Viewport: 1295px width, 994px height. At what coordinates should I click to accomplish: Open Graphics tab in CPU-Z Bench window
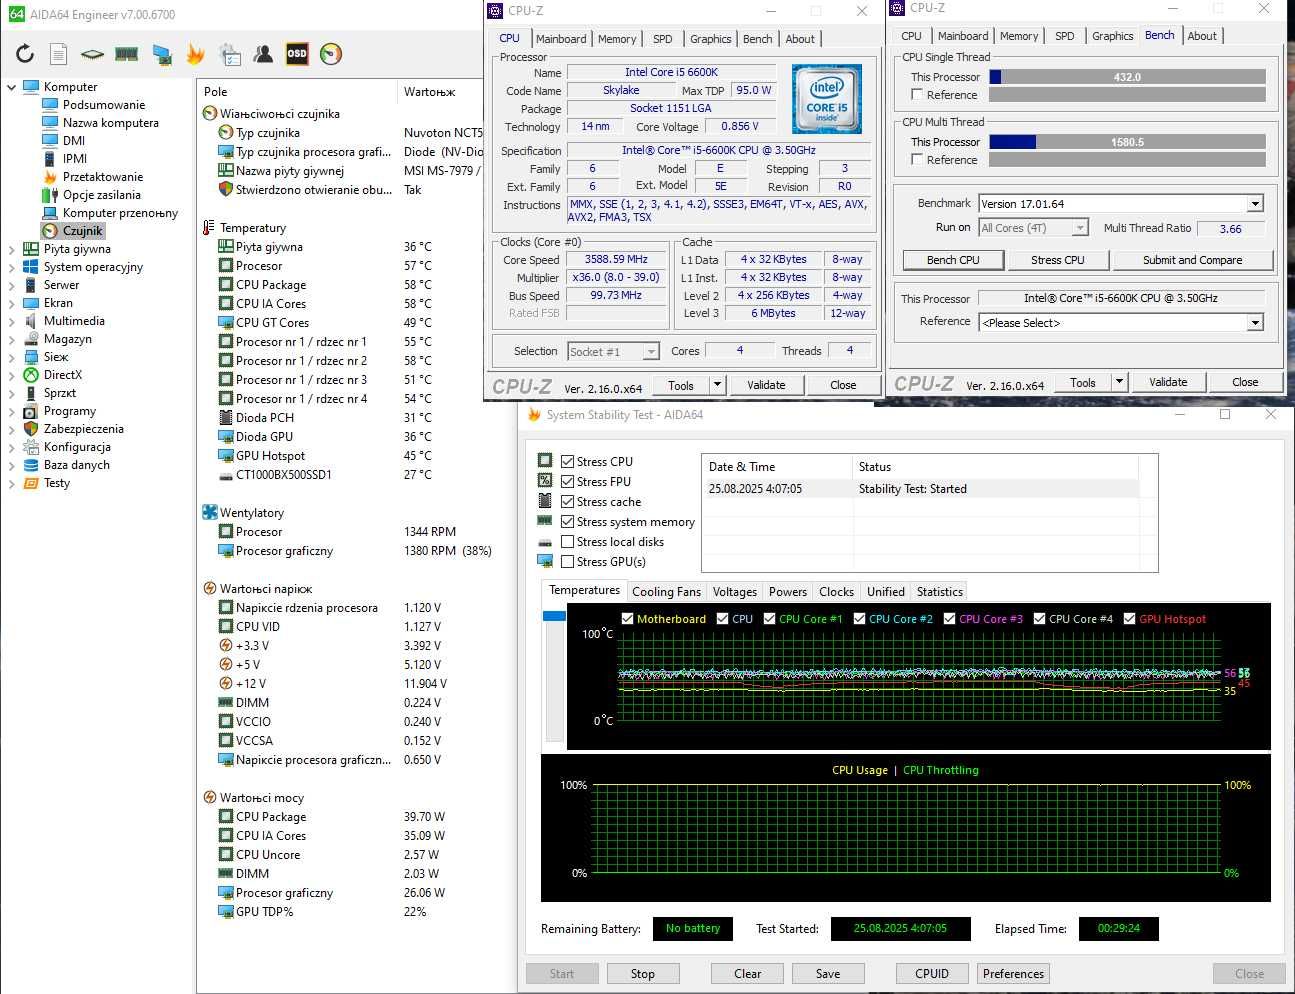pos(1112,36)
